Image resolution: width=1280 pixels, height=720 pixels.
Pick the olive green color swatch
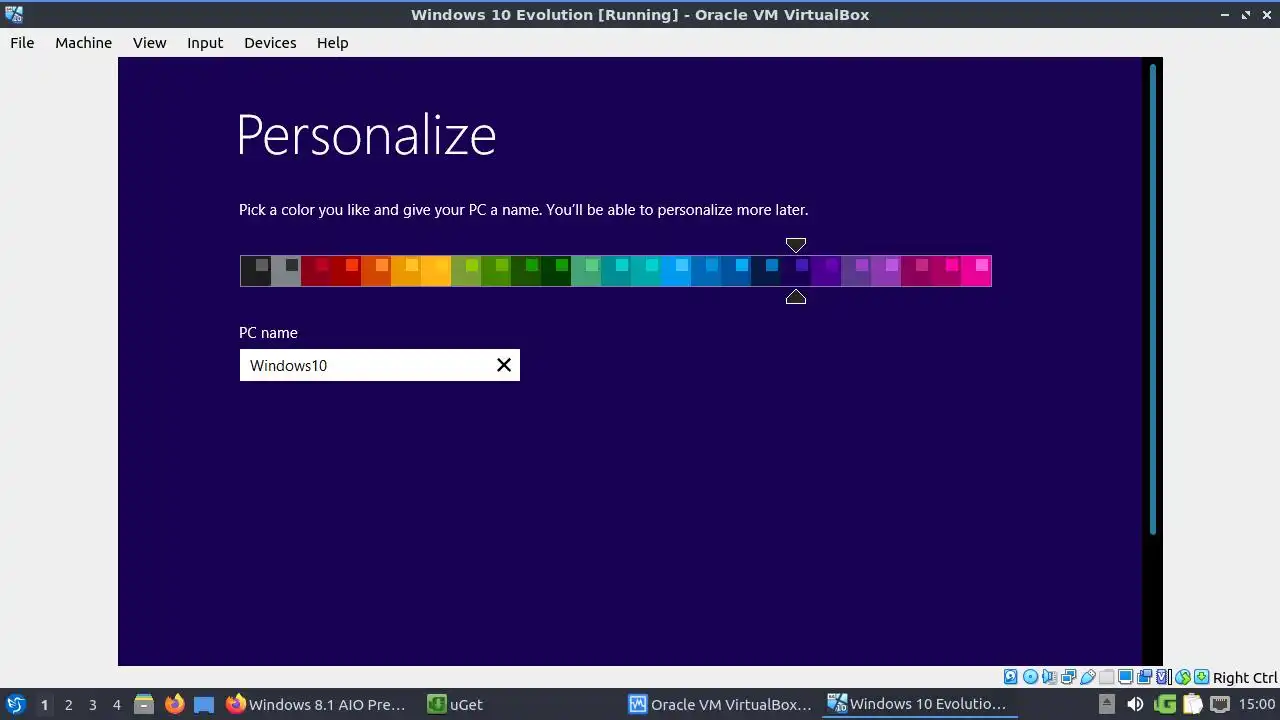coord(466,271)
